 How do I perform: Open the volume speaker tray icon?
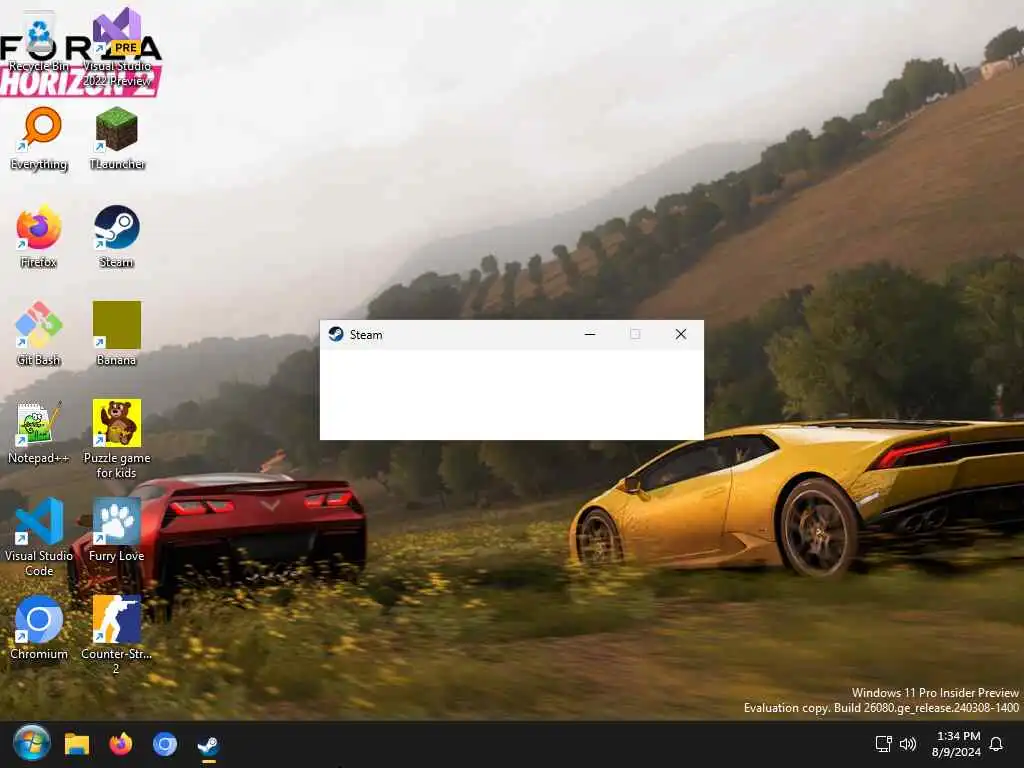point(908,744)
